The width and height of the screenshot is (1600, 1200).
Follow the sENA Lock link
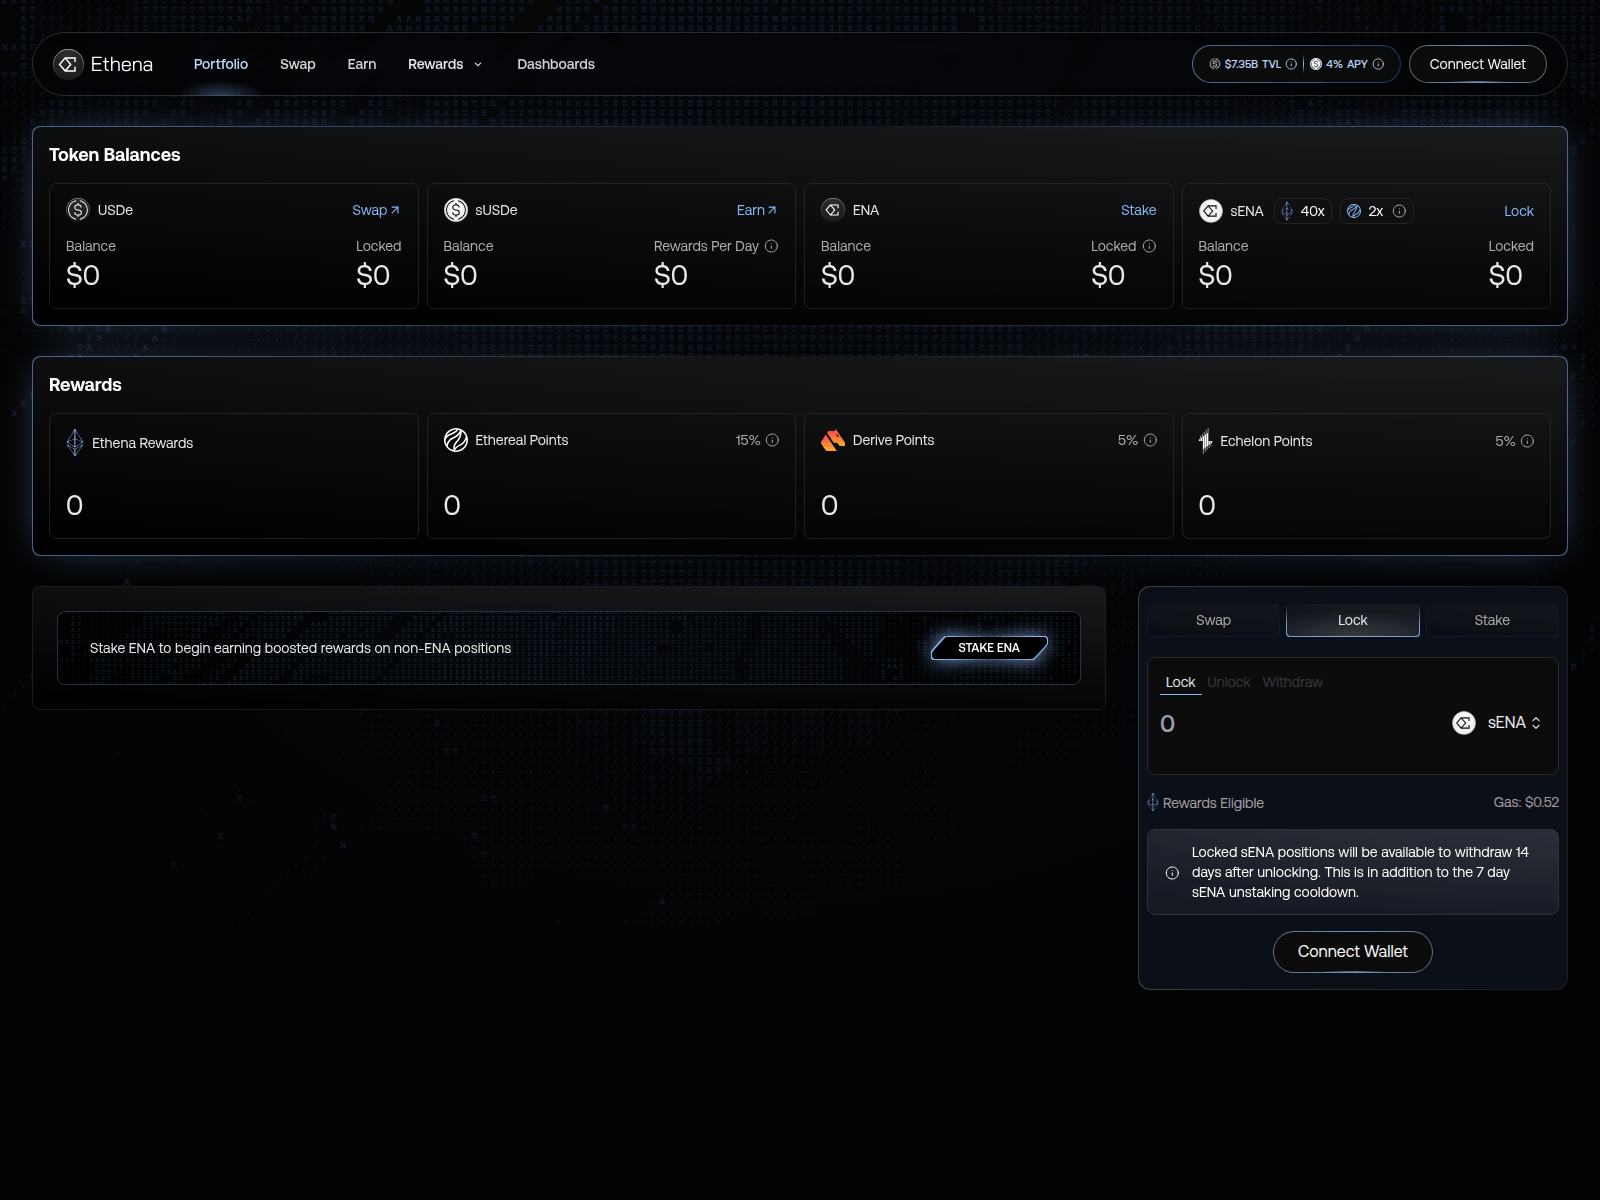(1518, 211)
